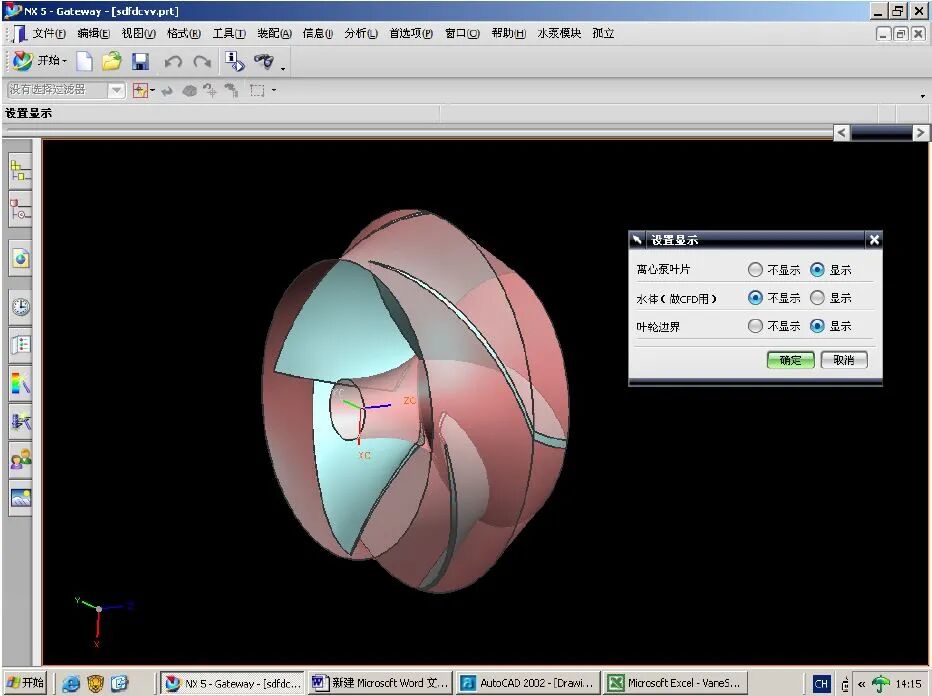932x696 pixels.
Task: Open the 窗口 menu
Action: coord(462,33)
